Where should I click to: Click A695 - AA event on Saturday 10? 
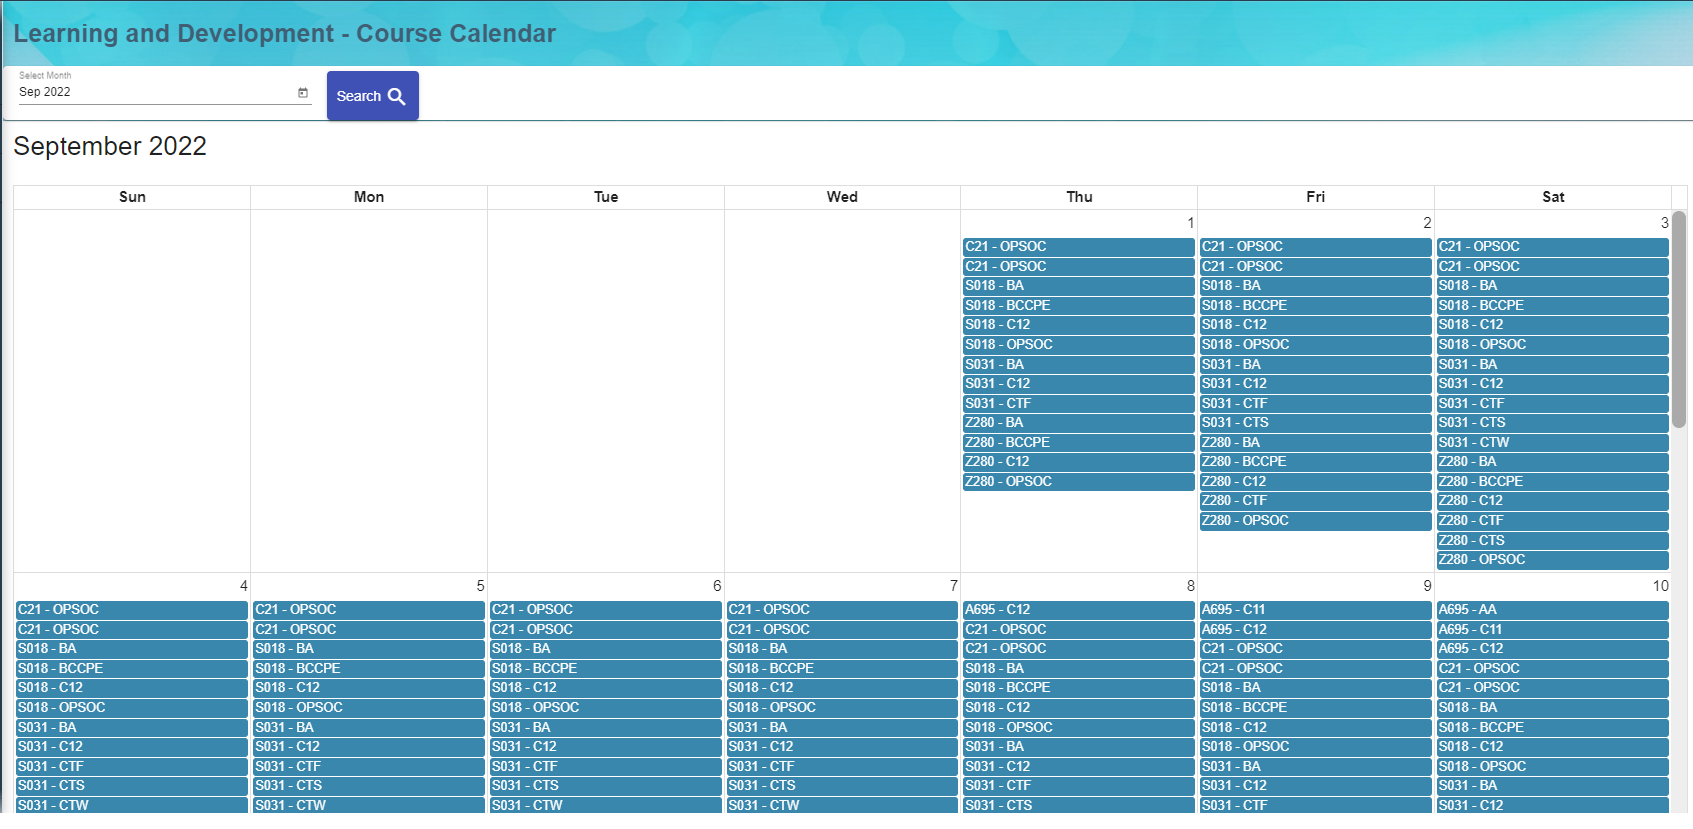(x=1552, y=610)
